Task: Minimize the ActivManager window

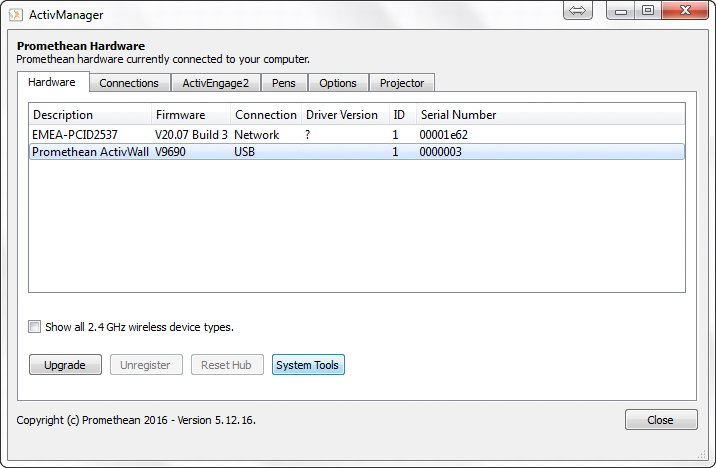Action: tap(620, 10)
